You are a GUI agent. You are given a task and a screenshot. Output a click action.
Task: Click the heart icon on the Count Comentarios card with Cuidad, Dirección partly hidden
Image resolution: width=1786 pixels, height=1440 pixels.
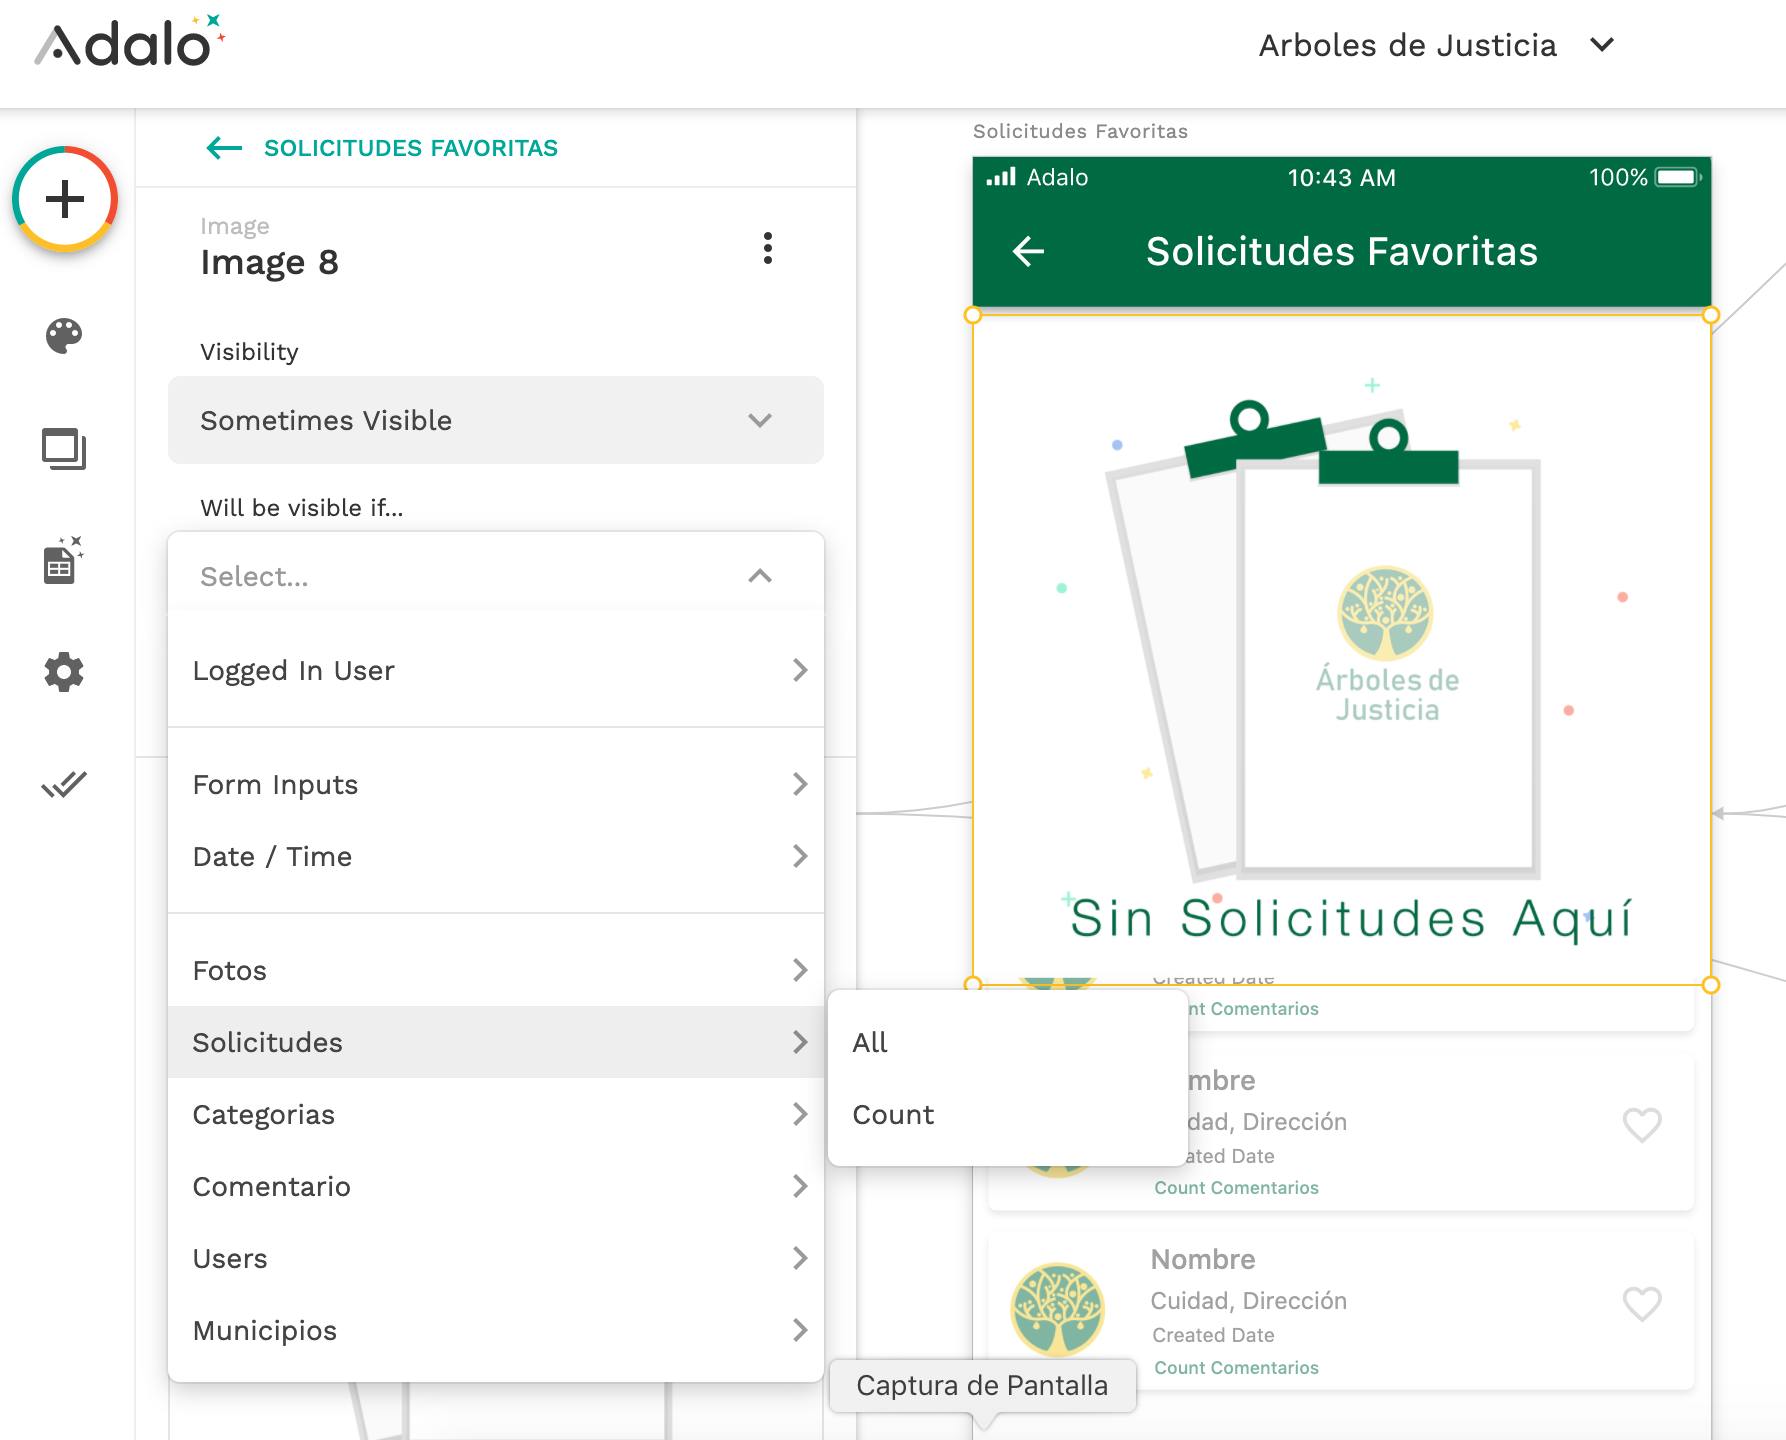click(x=1642, y=1125)
